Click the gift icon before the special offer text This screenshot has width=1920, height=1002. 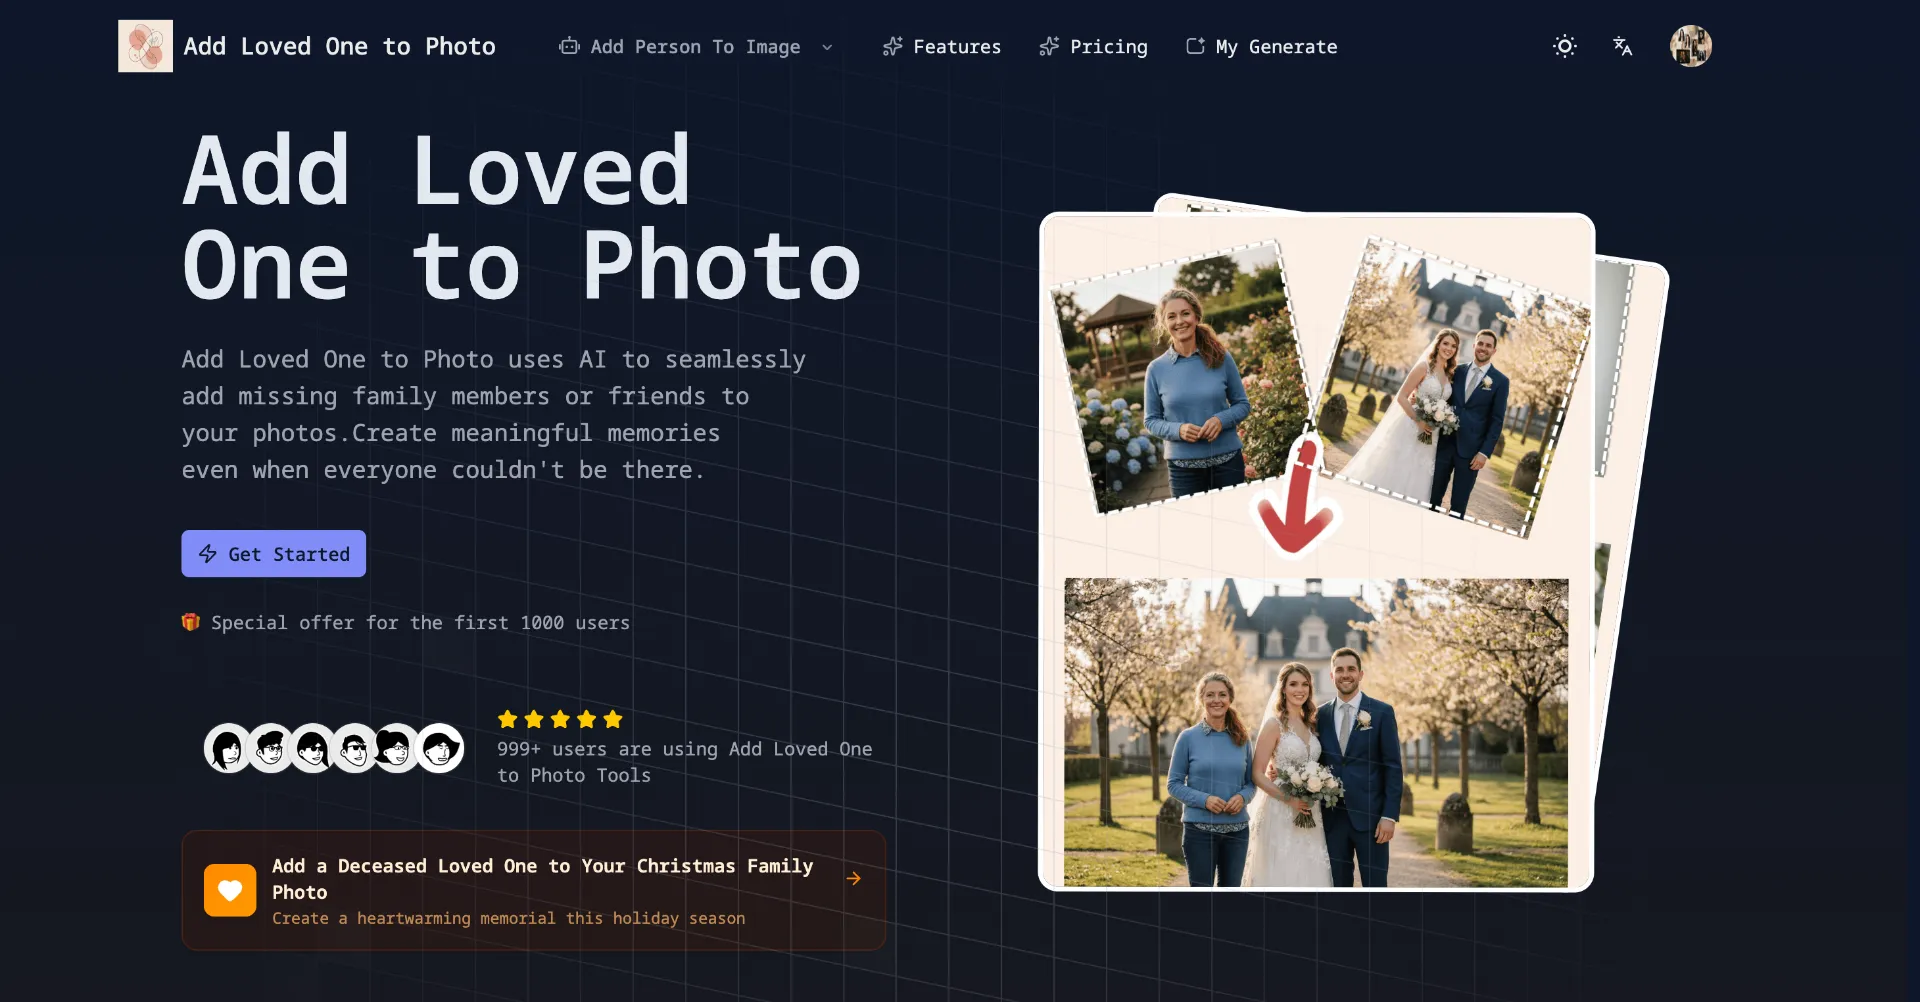(x=190, y=622)
